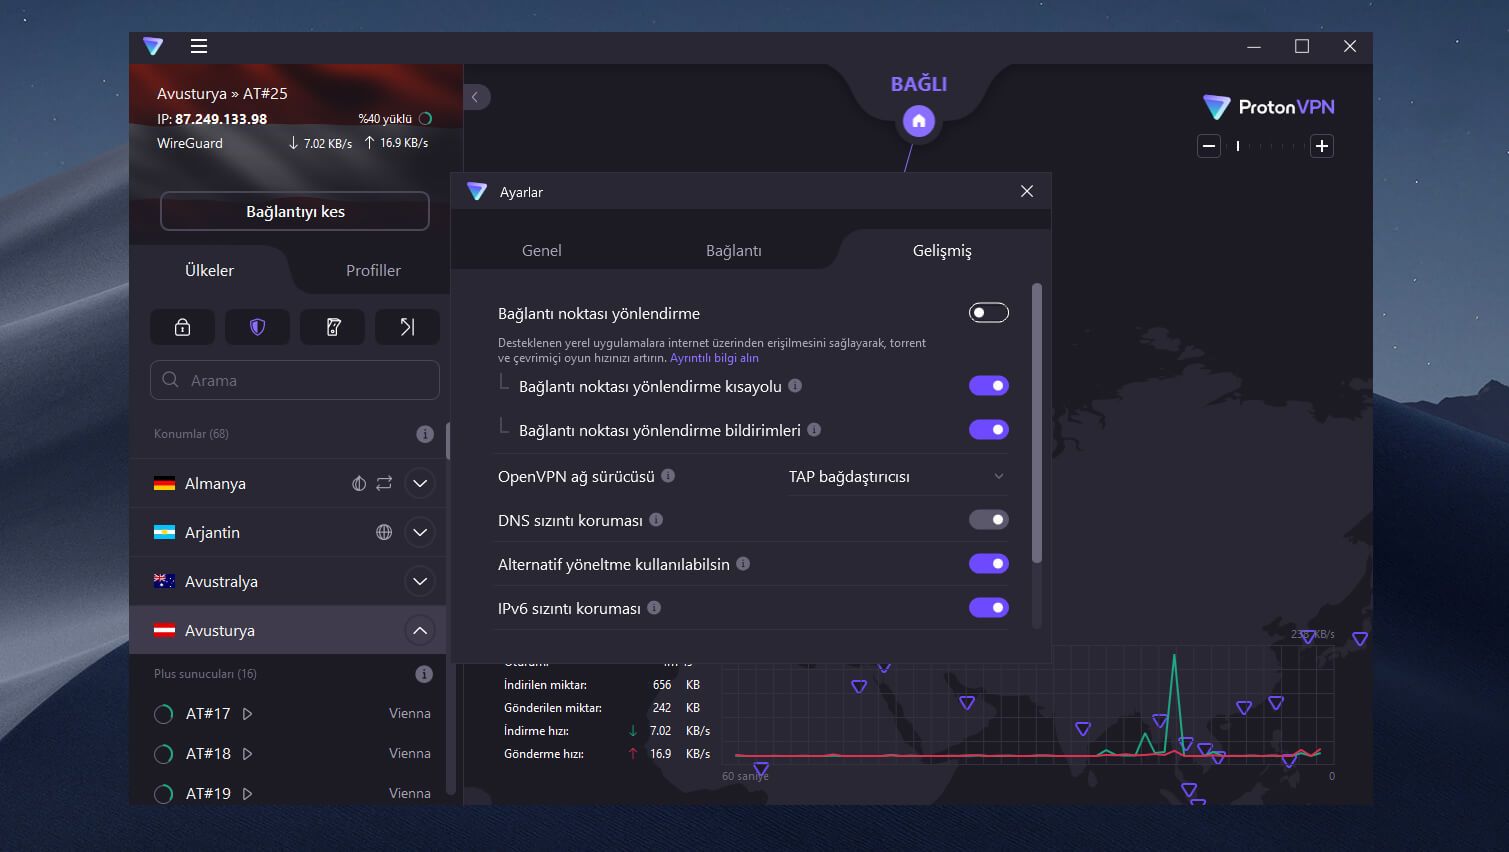The height and width of the screenshot is (852, 1509).
Task: Open the Profiller tab
Action: (x=373, y=270)
